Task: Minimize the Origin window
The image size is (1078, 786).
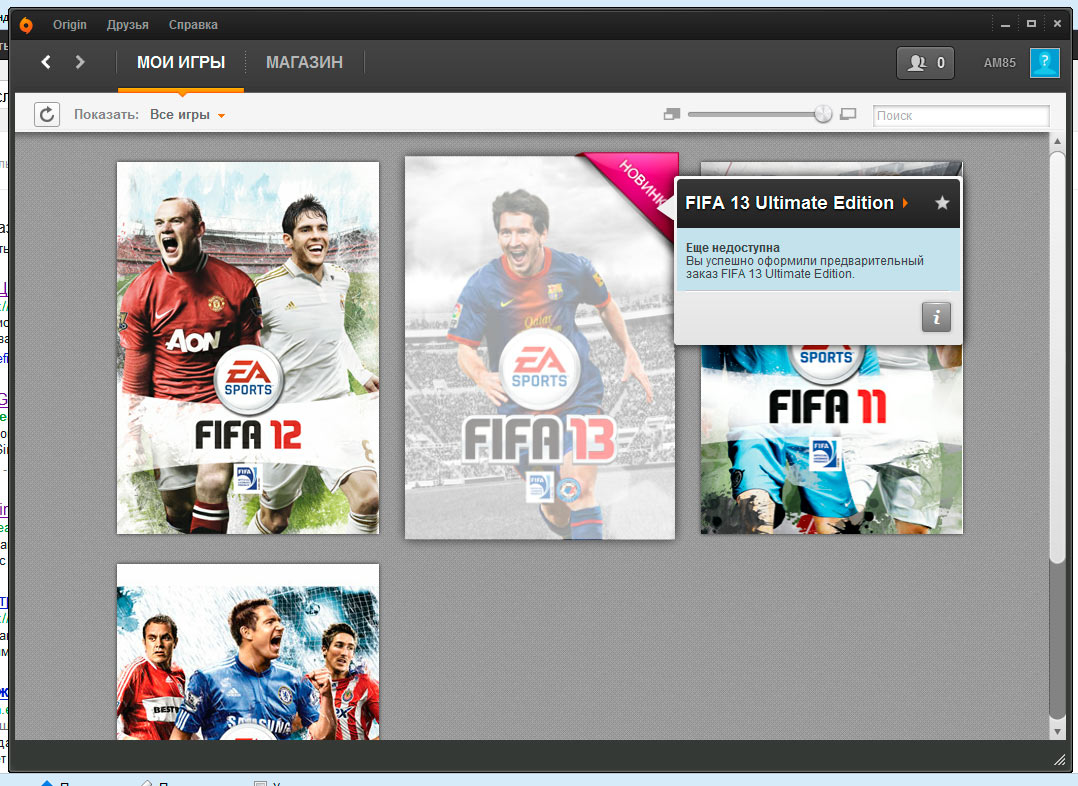Action: [1005, 25]
